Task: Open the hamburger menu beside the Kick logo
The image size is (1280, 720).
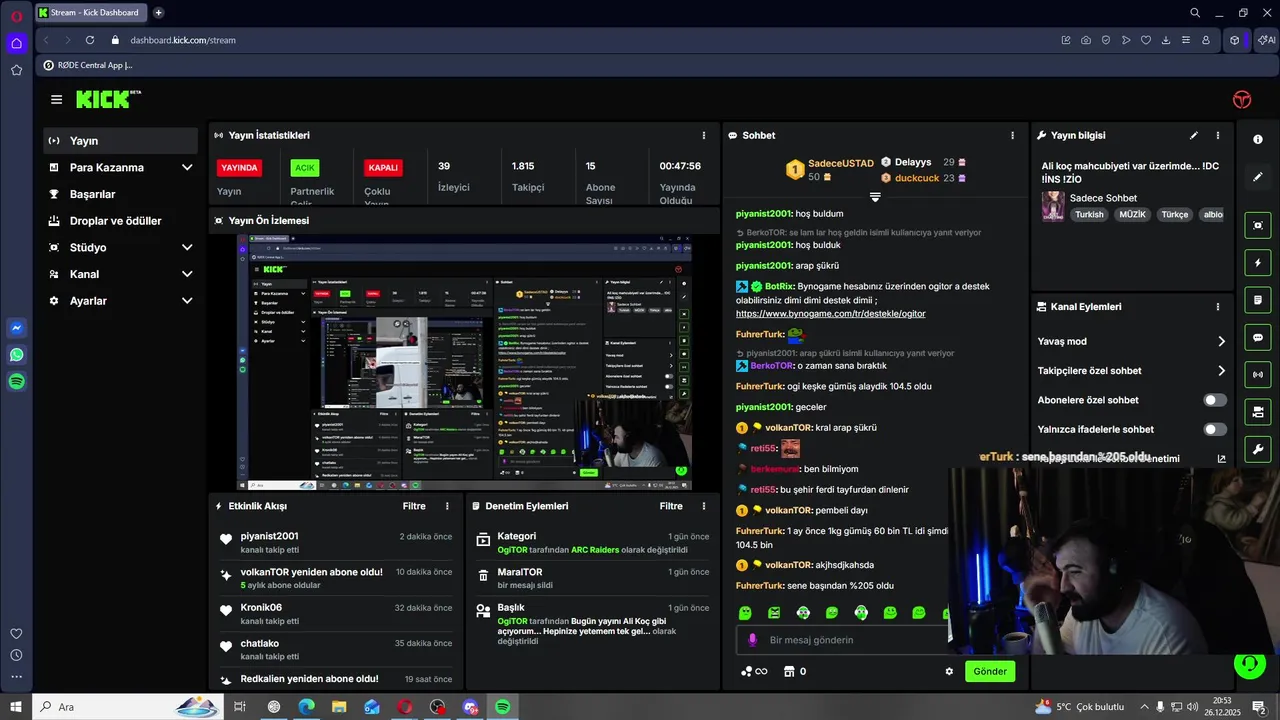Action: pyautogui.click(x=56, y=100)
